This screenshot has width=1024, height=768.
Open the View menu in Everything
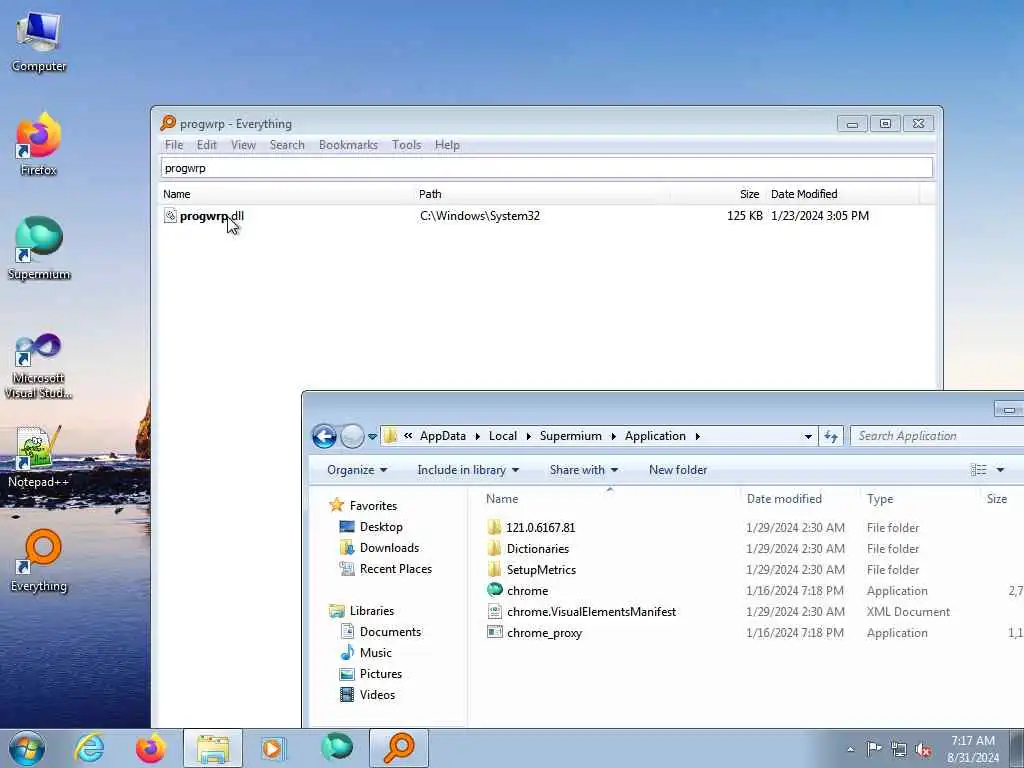pyautogui.click(x=243, y=145)
